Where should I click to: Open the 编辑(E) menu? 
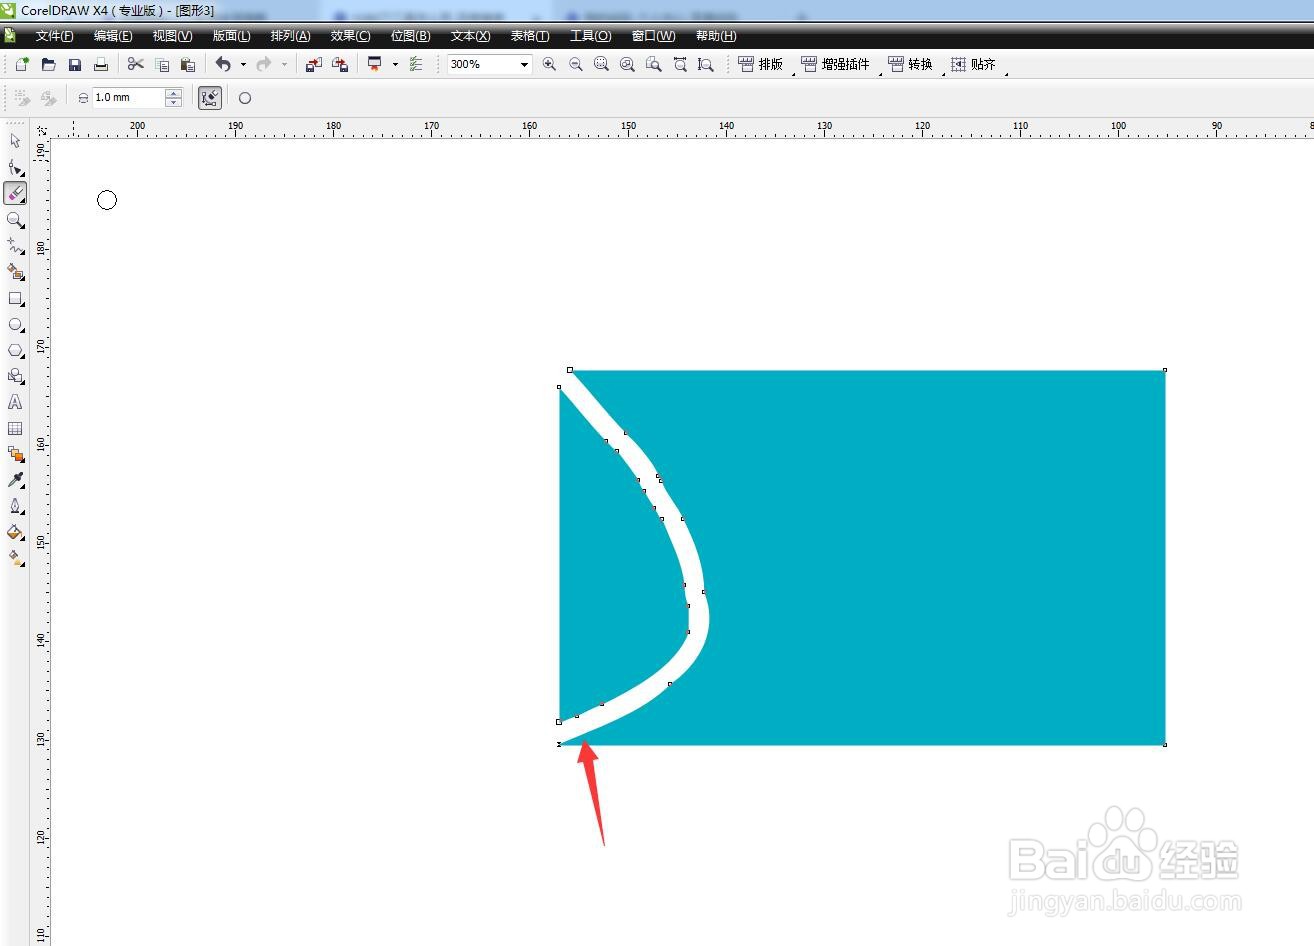[x=113, y=36]
